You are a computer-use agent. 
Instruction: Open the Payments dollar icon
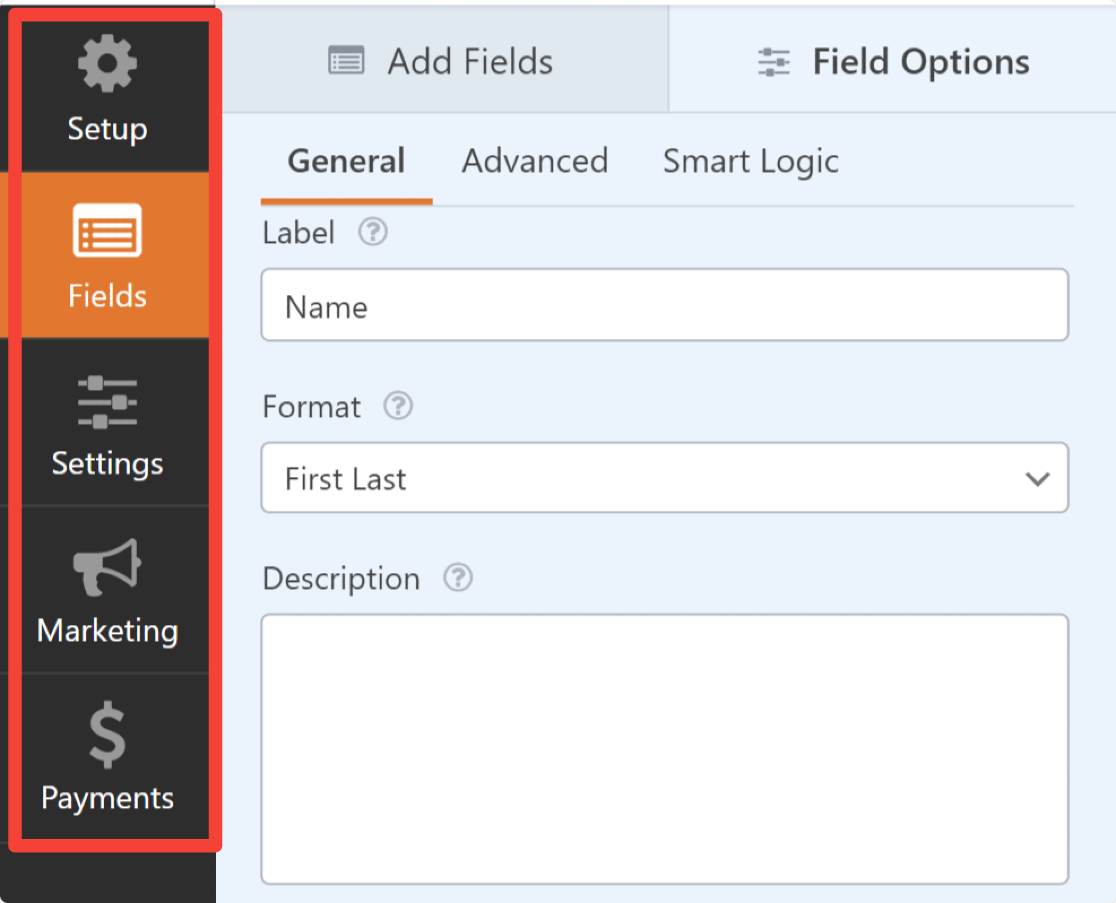tap(107, 735)
